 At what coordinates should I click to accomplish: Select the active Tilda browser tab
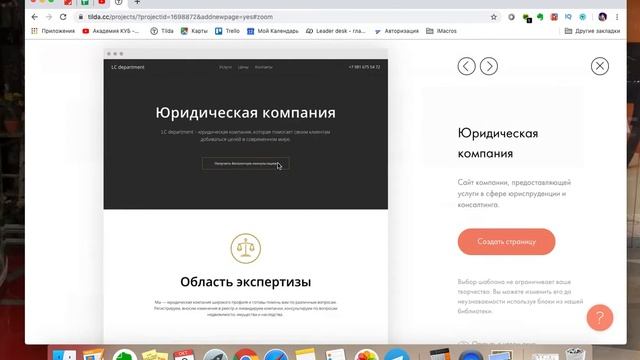118,2
